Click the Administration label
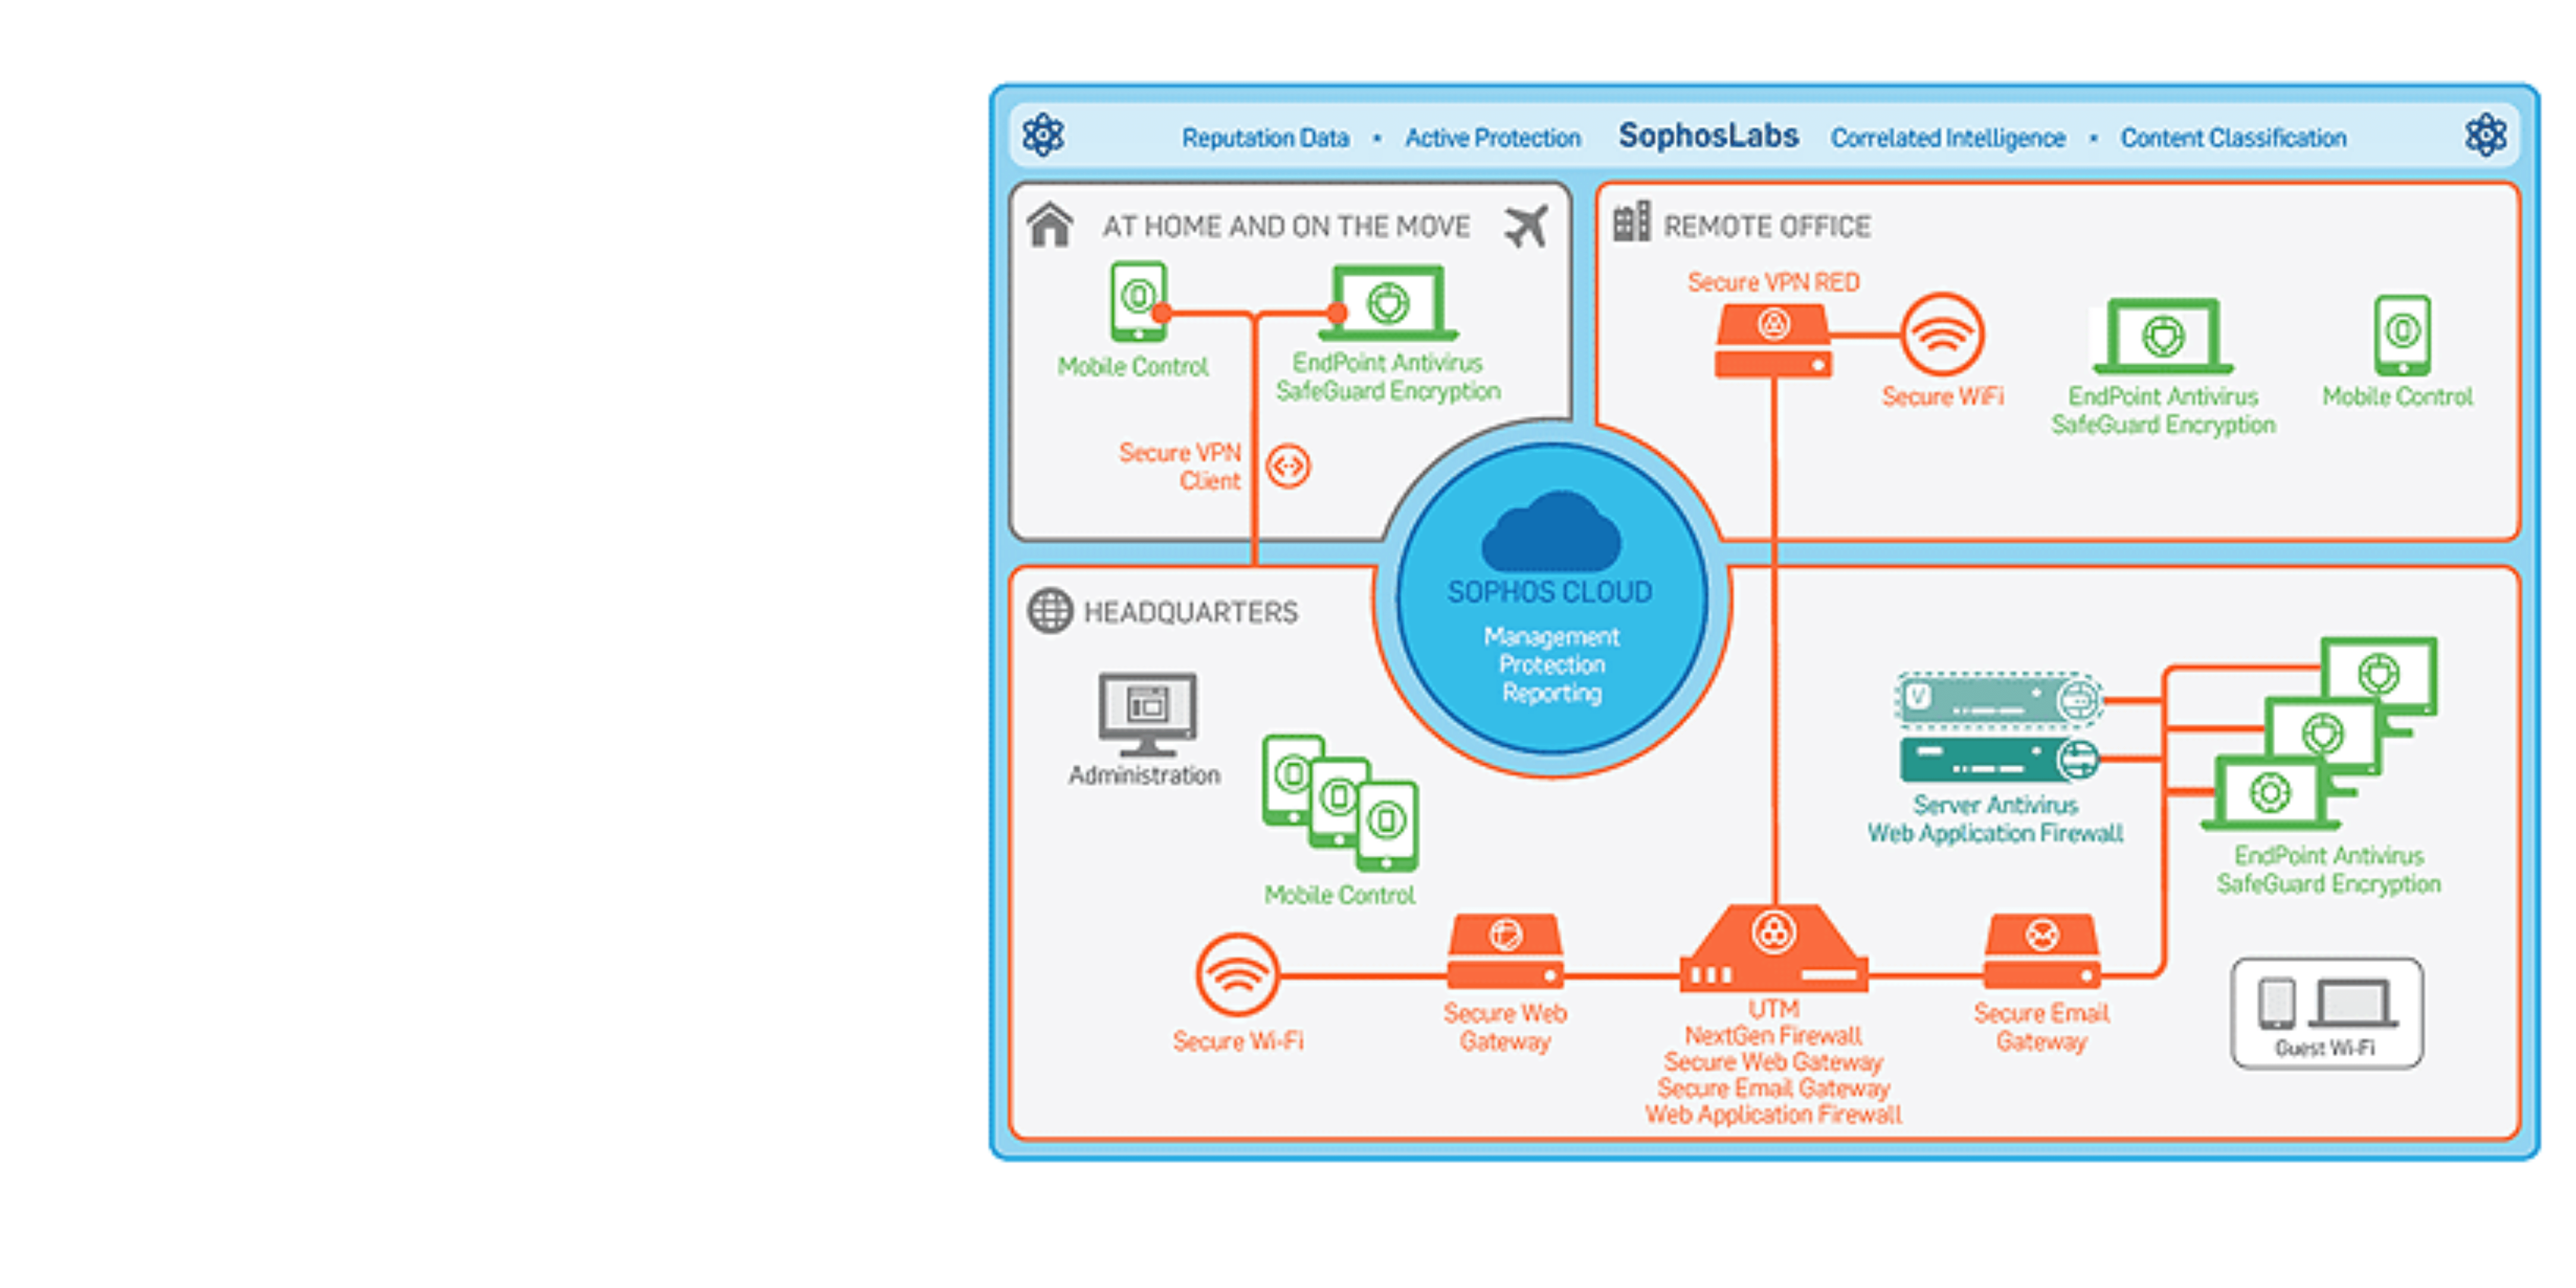Image resolution: width=2576 pixels, height=1288 pixels. click(x=1144, y=775)
